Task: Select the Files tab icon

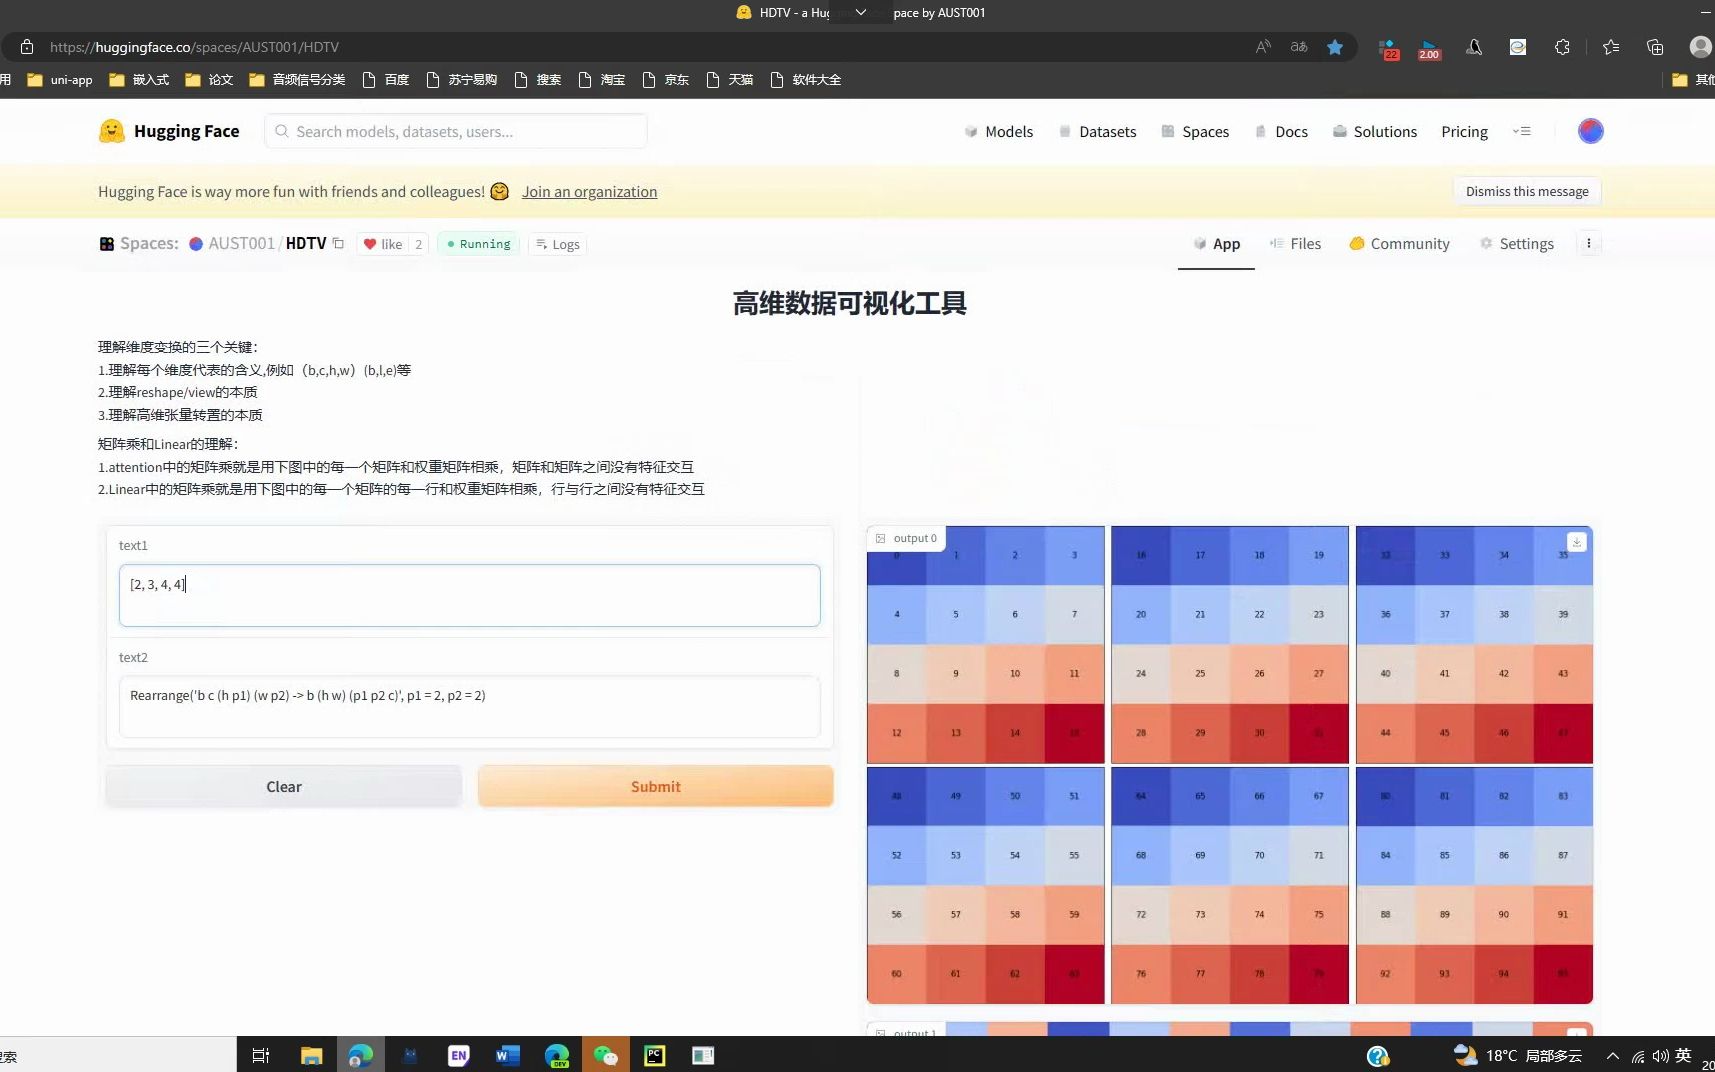Action: pos(1276,243)
